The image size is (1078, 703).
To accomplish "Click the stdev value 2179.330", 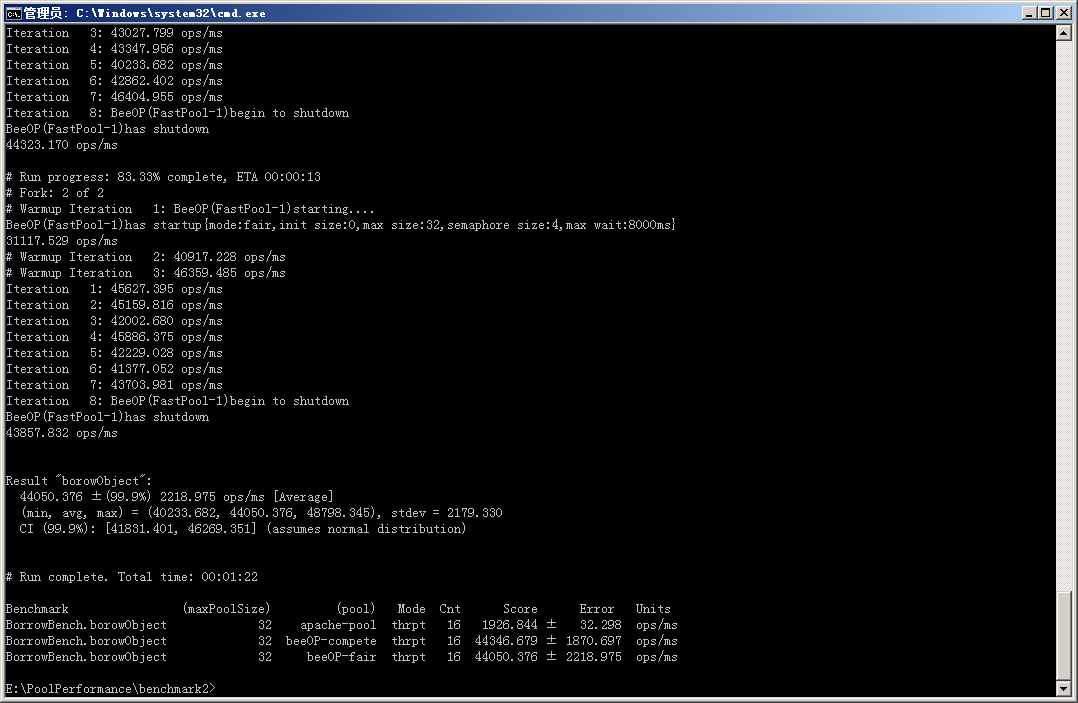I will 474,513.
